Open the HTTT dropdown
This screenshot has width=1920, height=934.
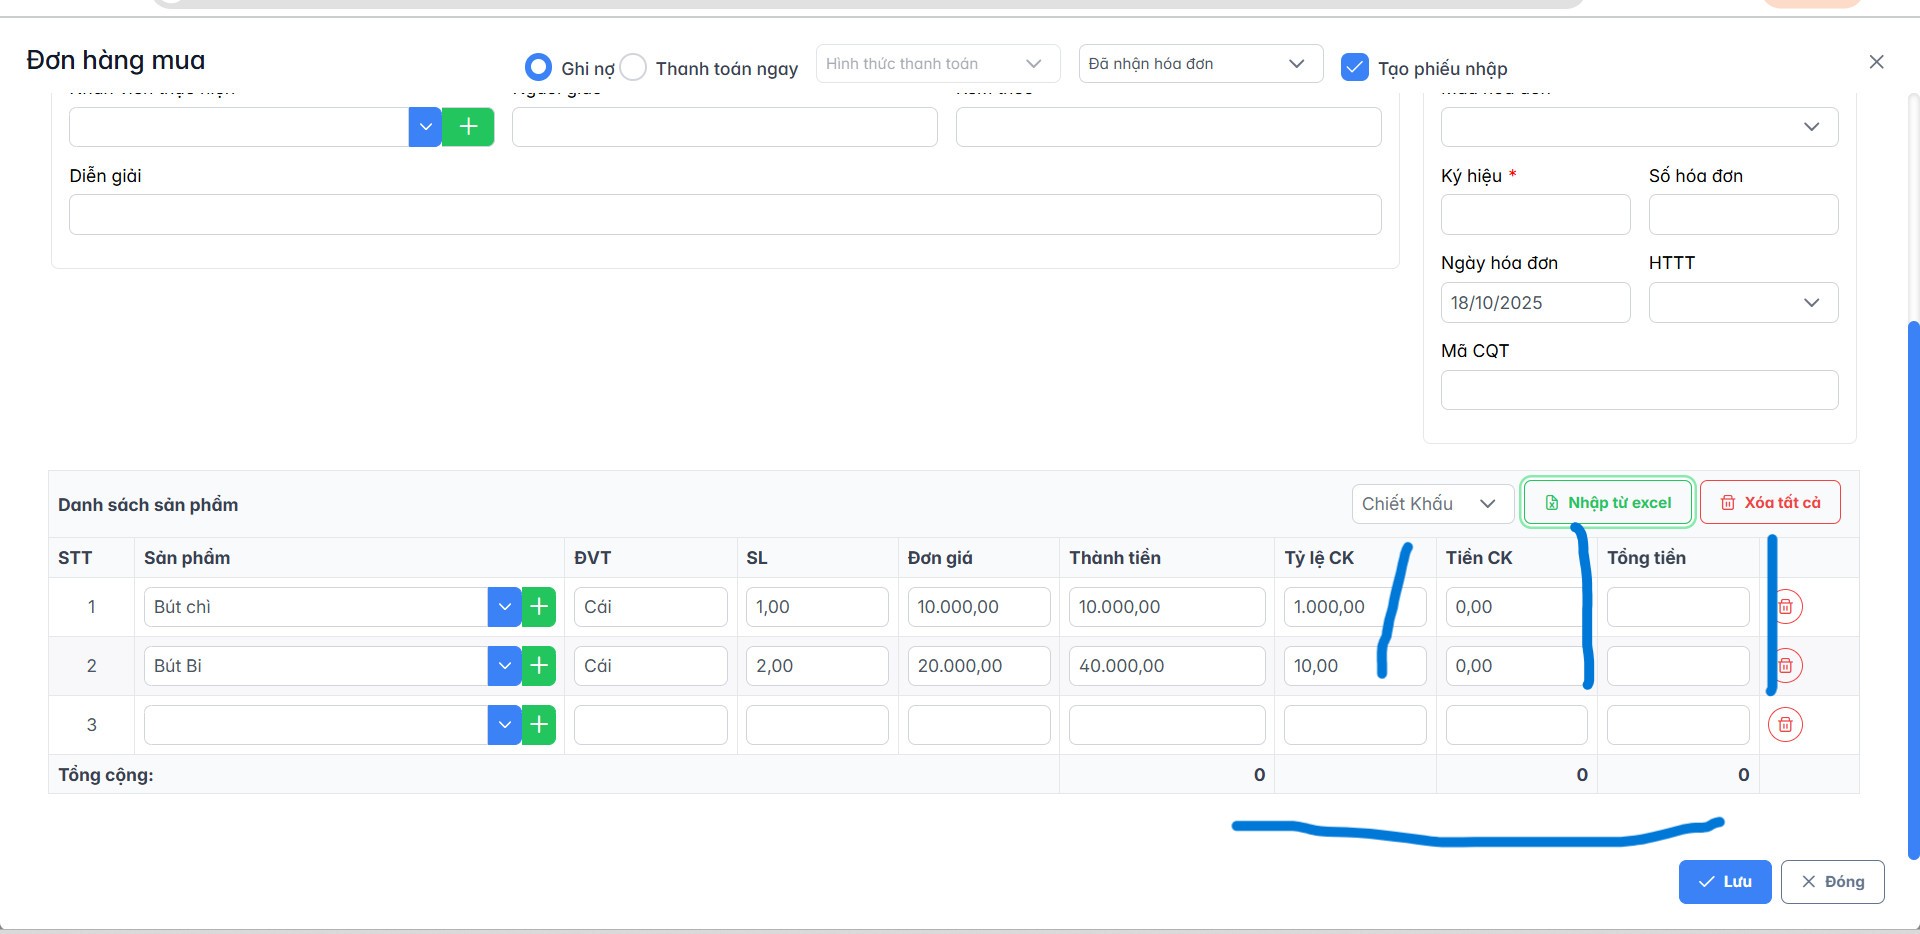[x=1743, y=302]
